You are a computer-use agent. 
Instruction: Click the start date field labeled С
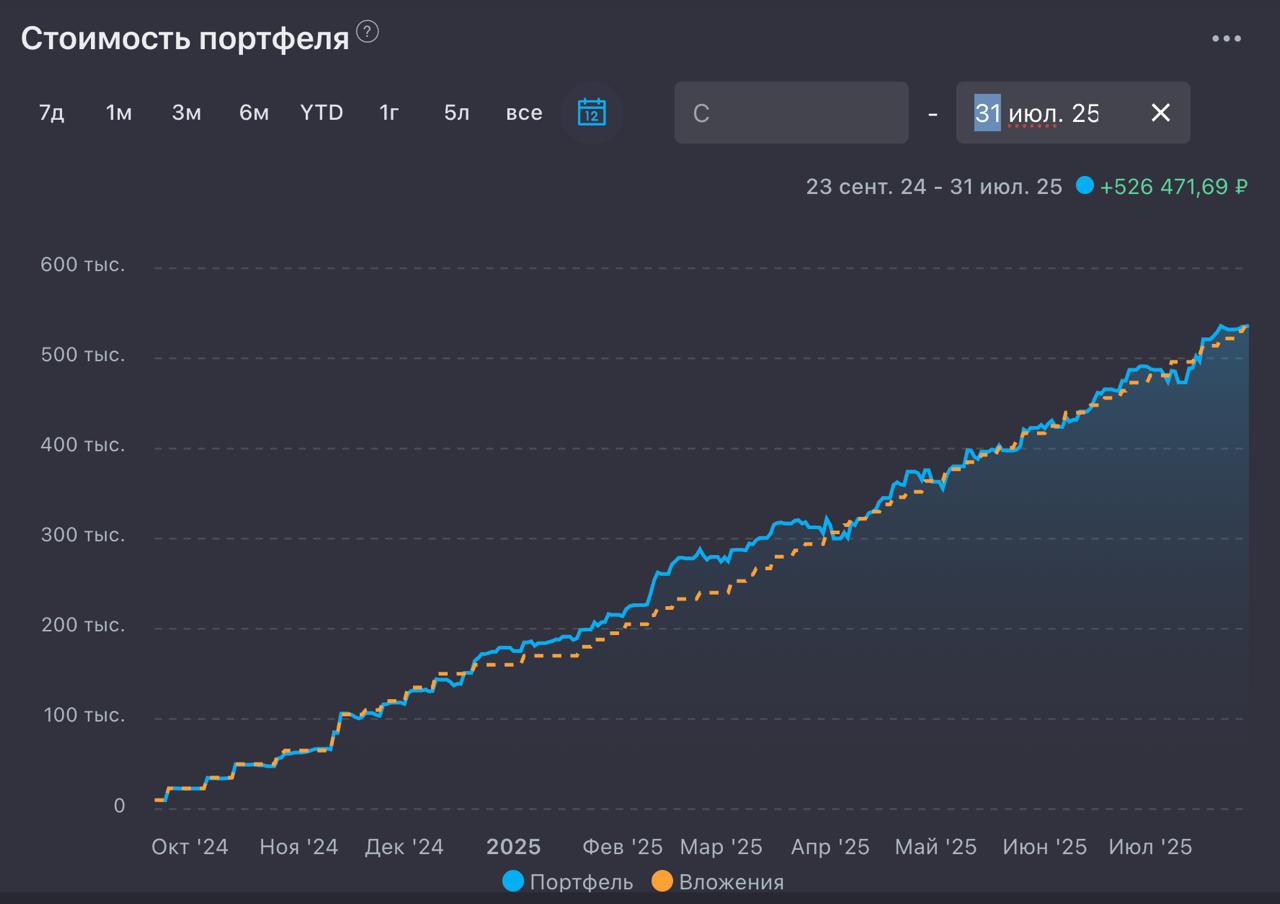coord(791,113)
